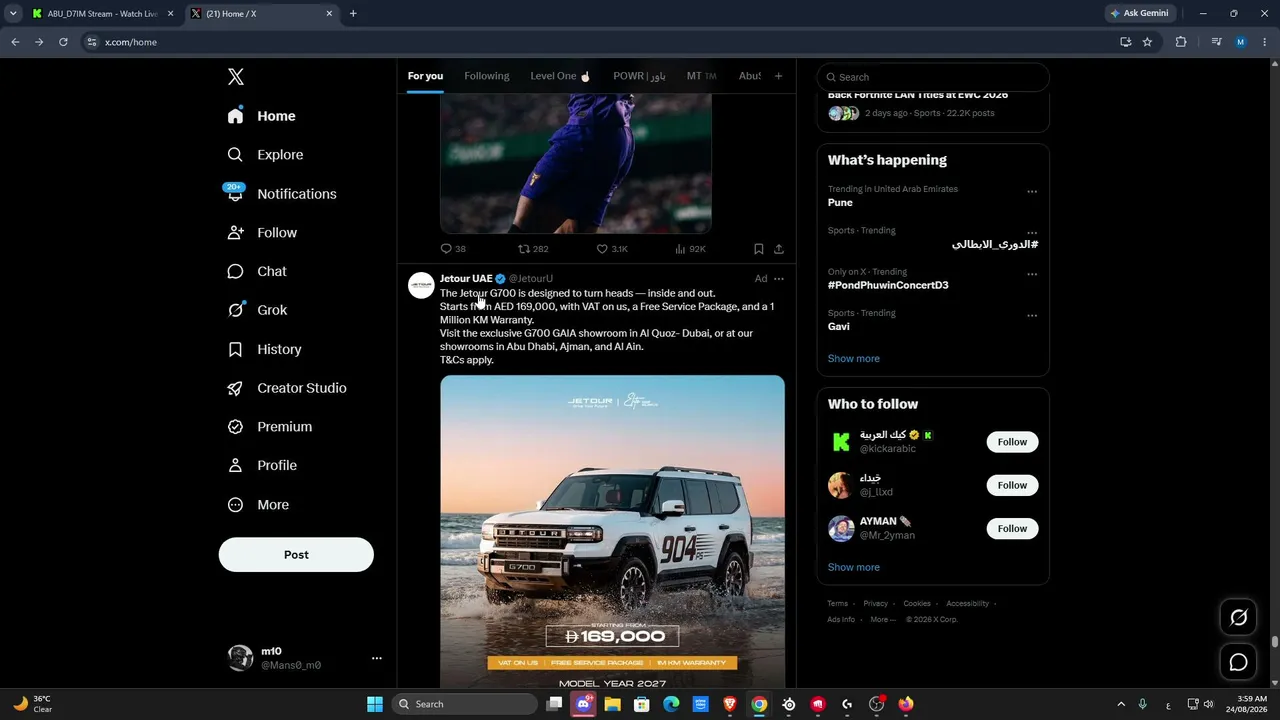Add a new timeline tab with the plus icon
Viewport: 1280px width, 720px height.
(x=779, y=76)
